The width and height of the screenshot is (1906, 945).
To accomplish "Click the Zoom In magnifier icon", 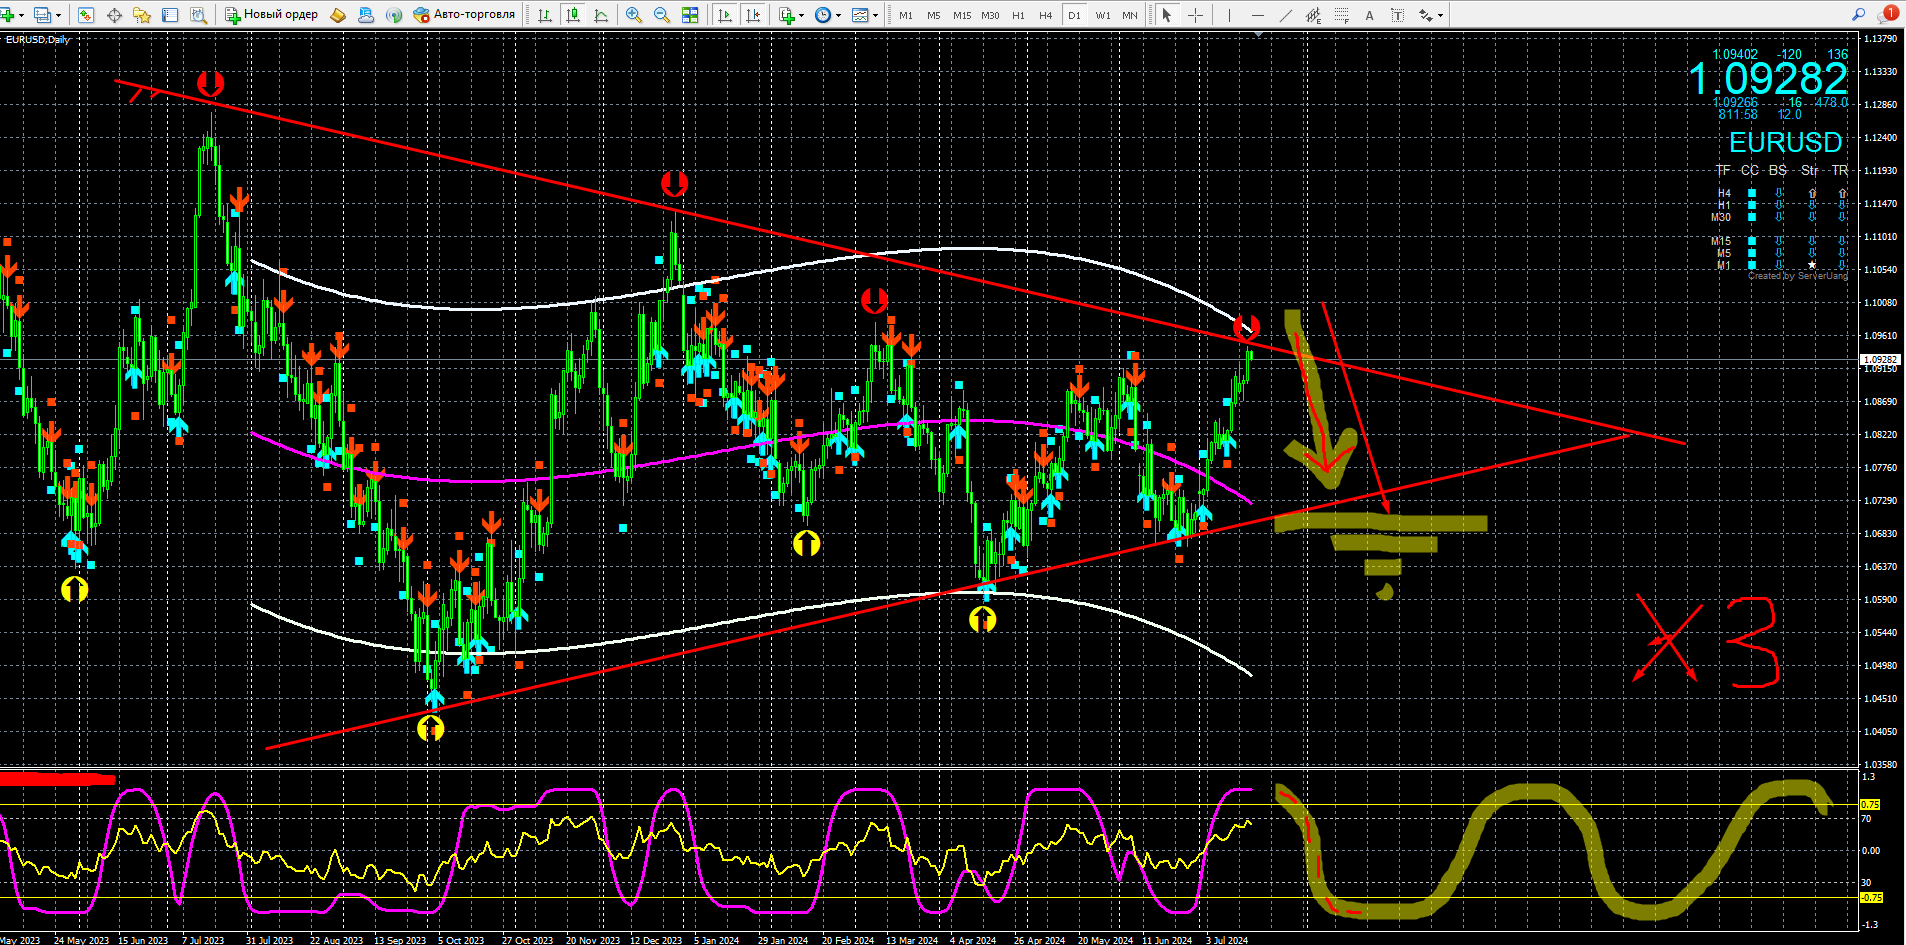I will click(x=633, y=15).
